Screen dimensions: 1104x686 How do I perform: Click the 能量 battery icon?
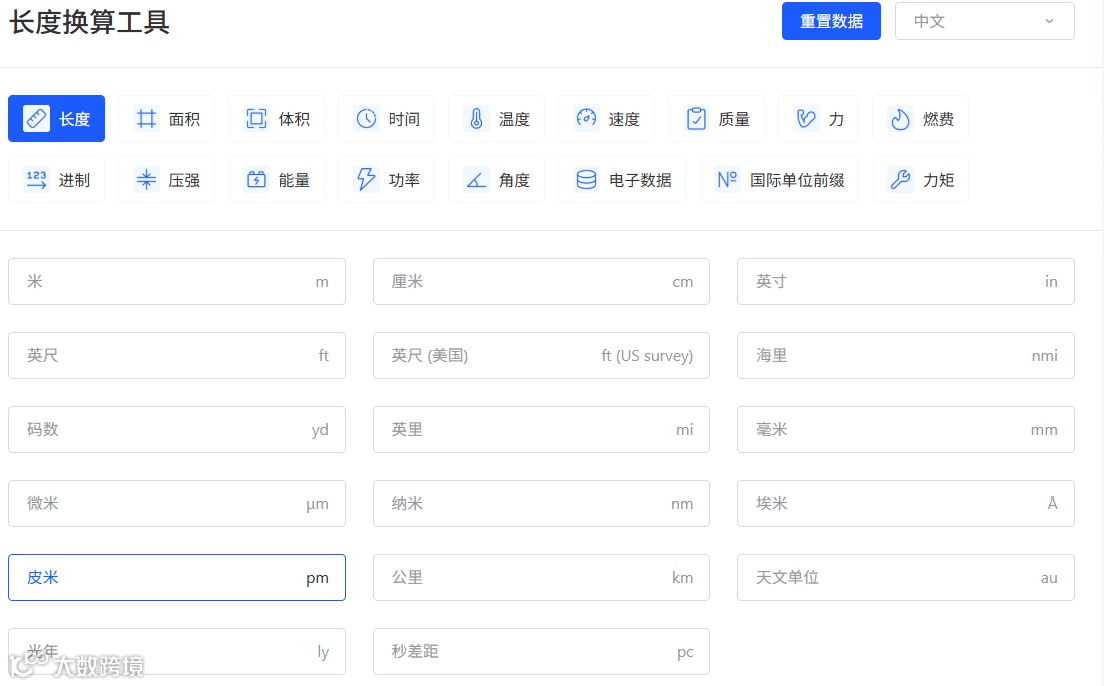pyautogui.click(x=256, y=180)
